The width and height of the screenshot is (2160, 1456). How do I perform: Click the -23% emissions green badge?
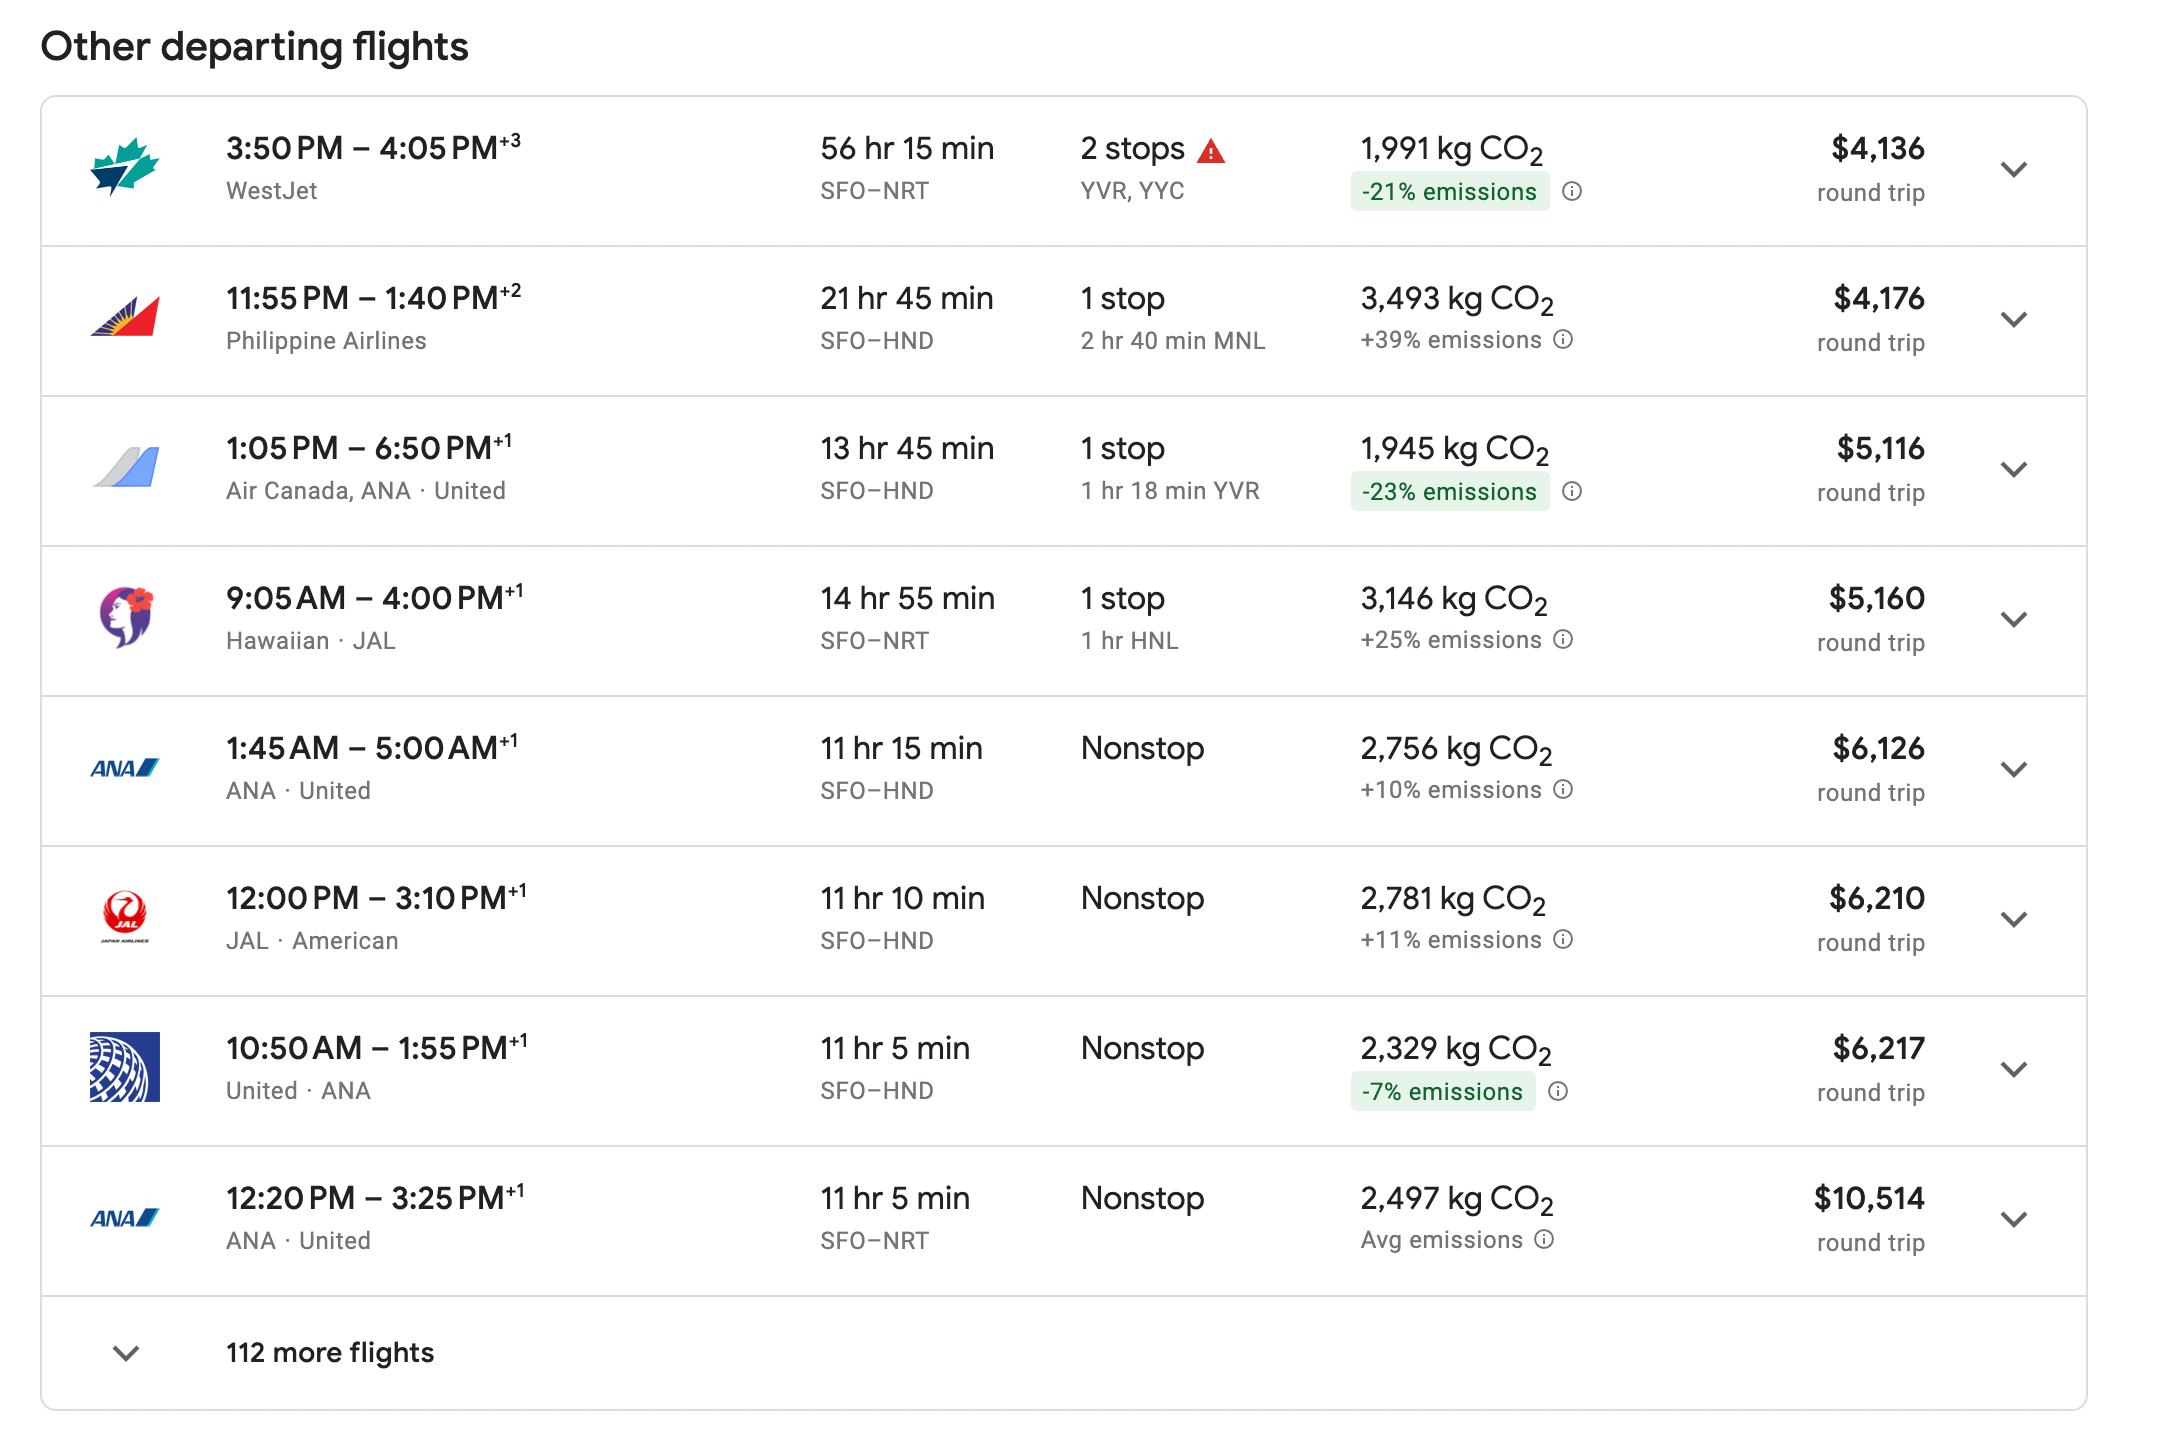point(1449,492)
